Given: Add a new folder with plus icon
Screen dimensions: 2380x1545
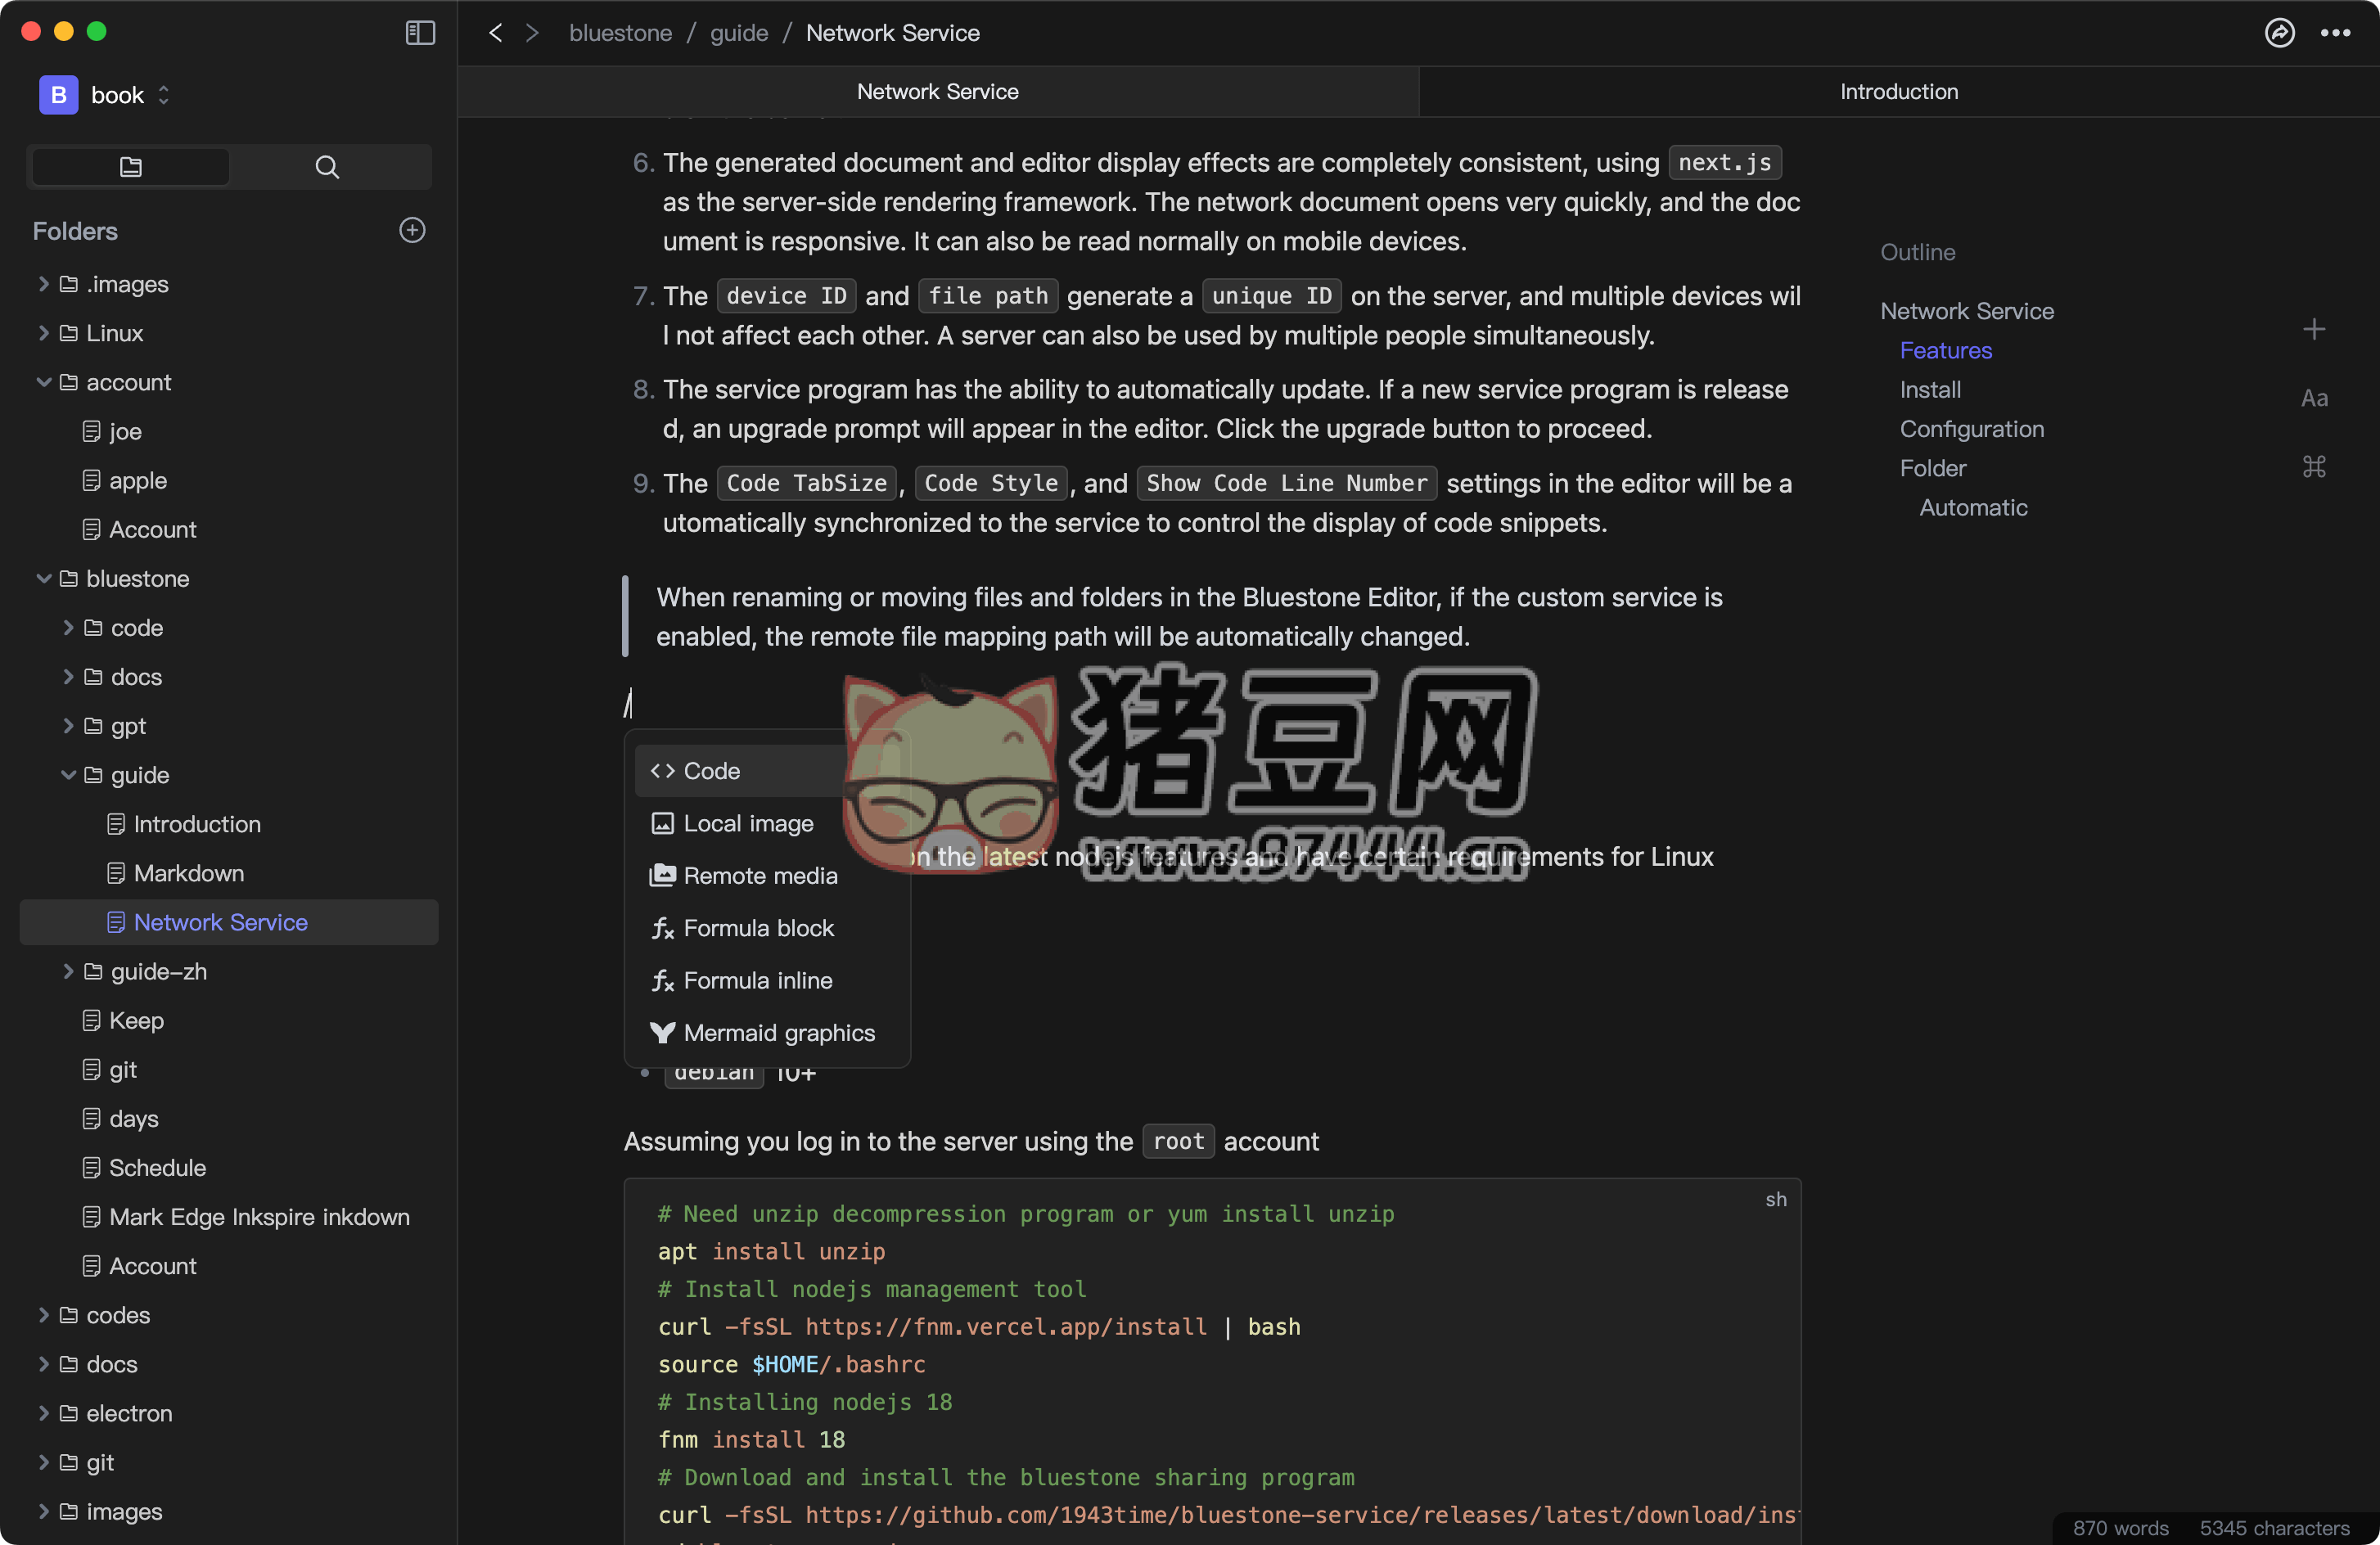Looking at the screenshot, I should (x=412, y=230).
